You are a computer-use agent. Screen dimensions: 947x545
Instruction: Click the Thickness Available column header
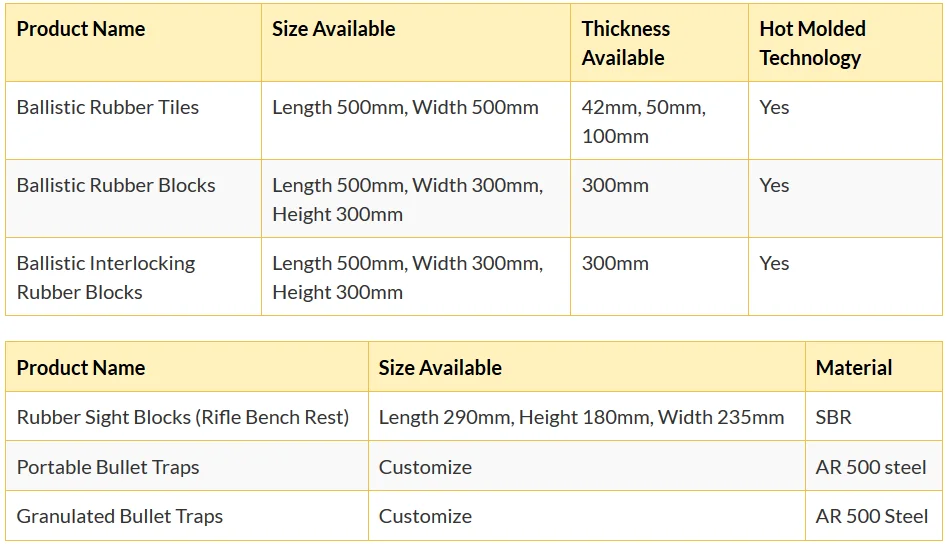626,43
